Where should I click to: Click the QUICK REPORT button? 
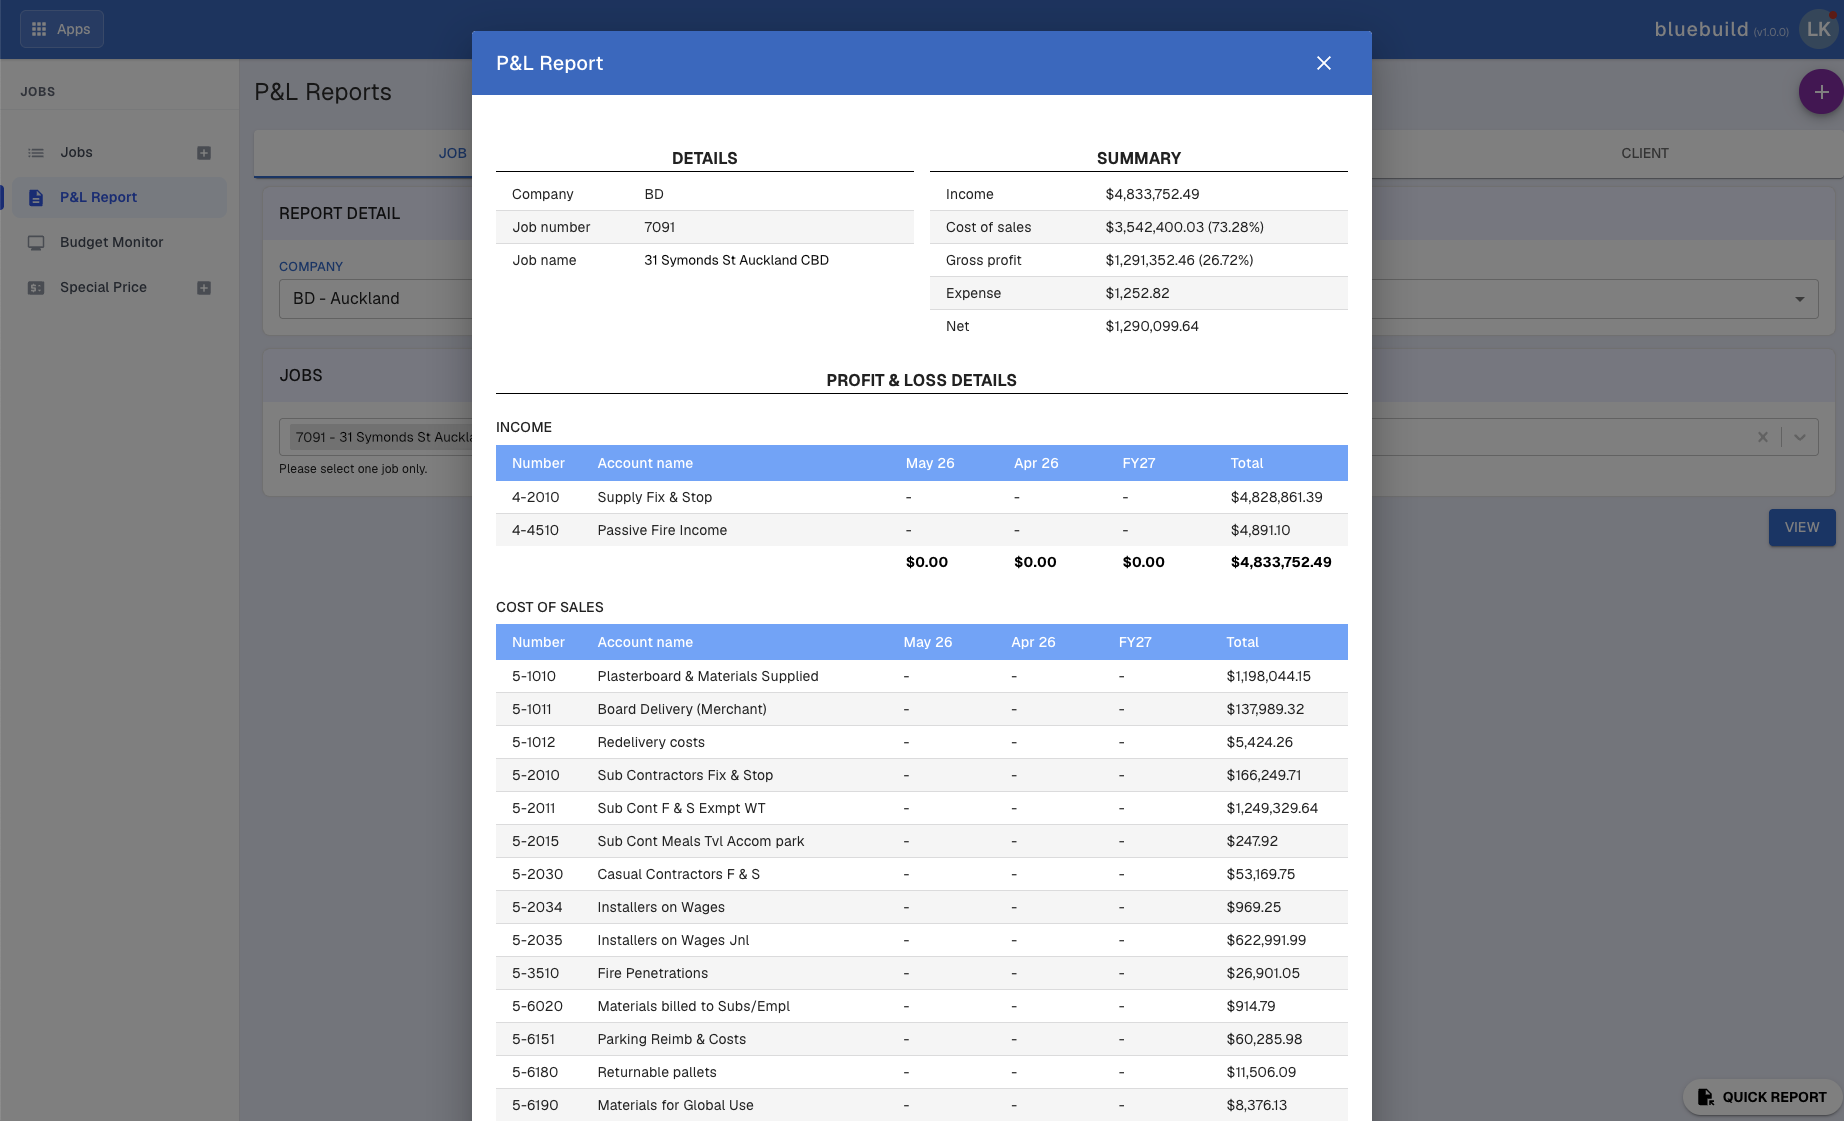coord(1763,1097)
